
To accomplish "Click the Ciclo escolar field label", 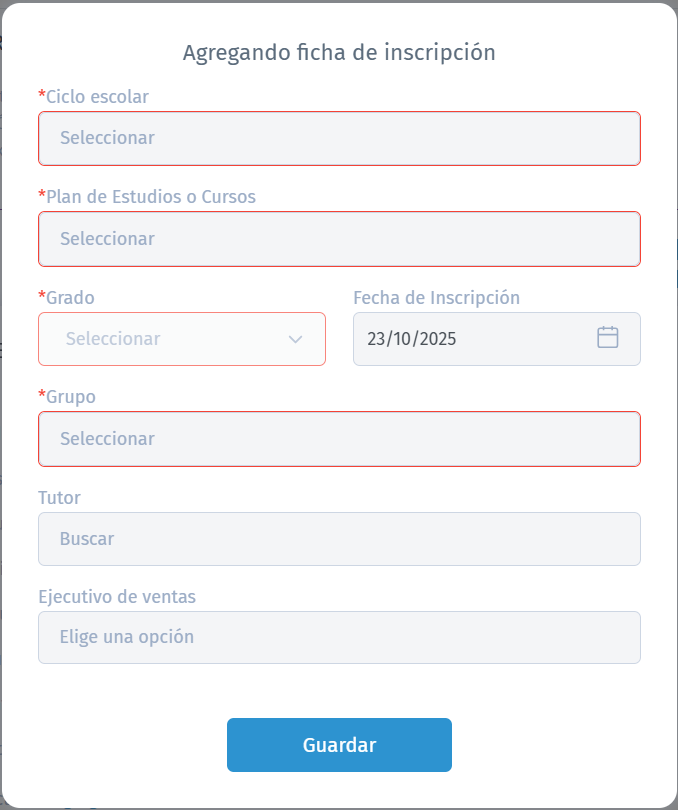I will [x=94, y=96].
